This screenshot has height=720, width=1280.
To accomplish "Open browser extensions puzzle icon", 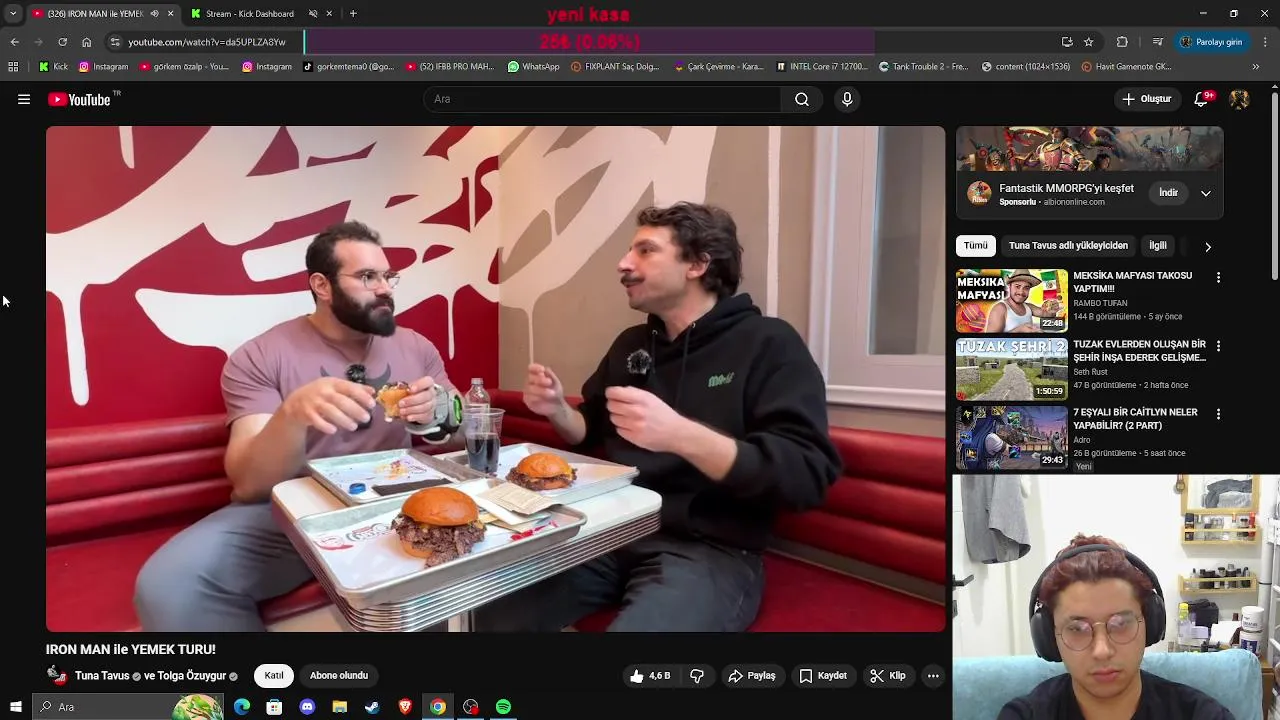I will (x=1122, y=42).
